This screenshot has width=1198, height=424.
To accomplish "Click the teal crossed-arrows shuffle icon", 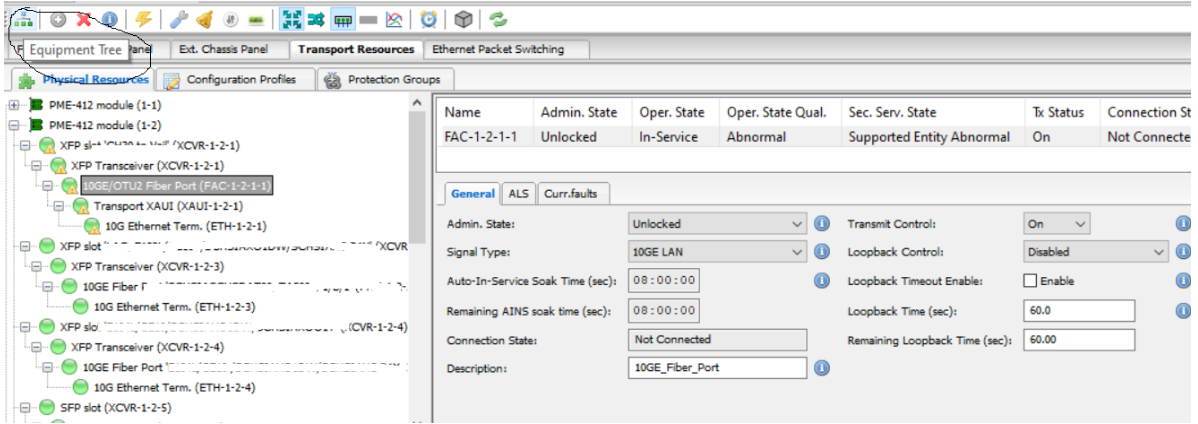I will [316, 19].
